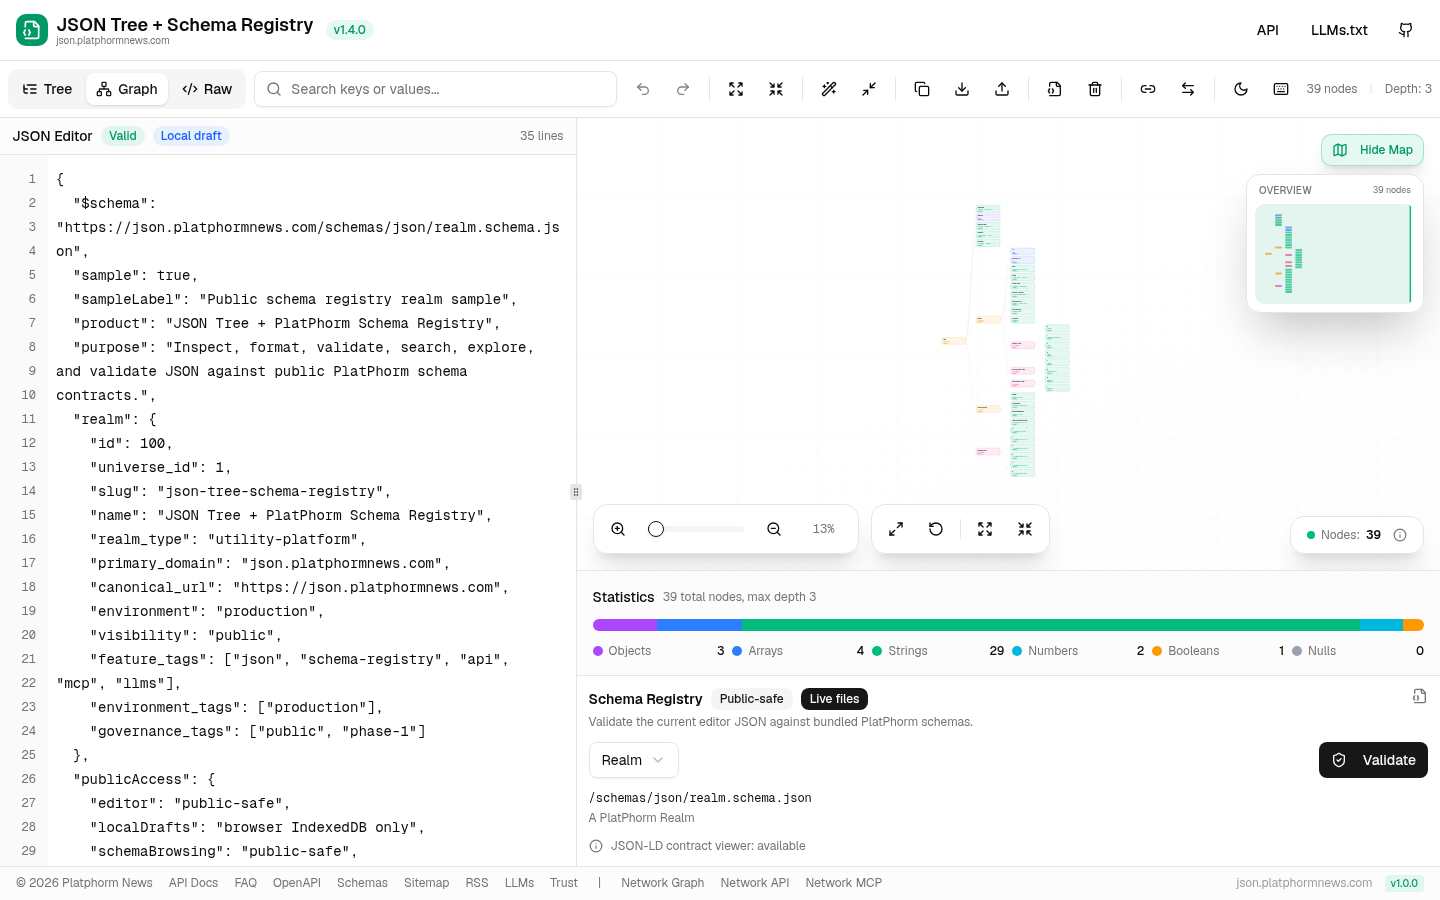Open the API link in the header
This screenshot has height=900, width=1440.
pos(1268,30)
